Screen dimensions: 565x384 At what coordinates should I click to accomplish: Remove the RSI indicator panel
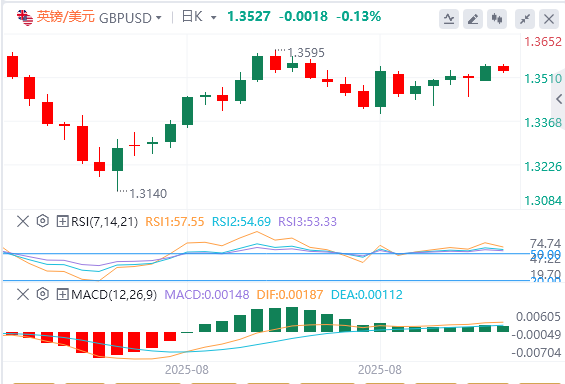(x=23, y=221)
